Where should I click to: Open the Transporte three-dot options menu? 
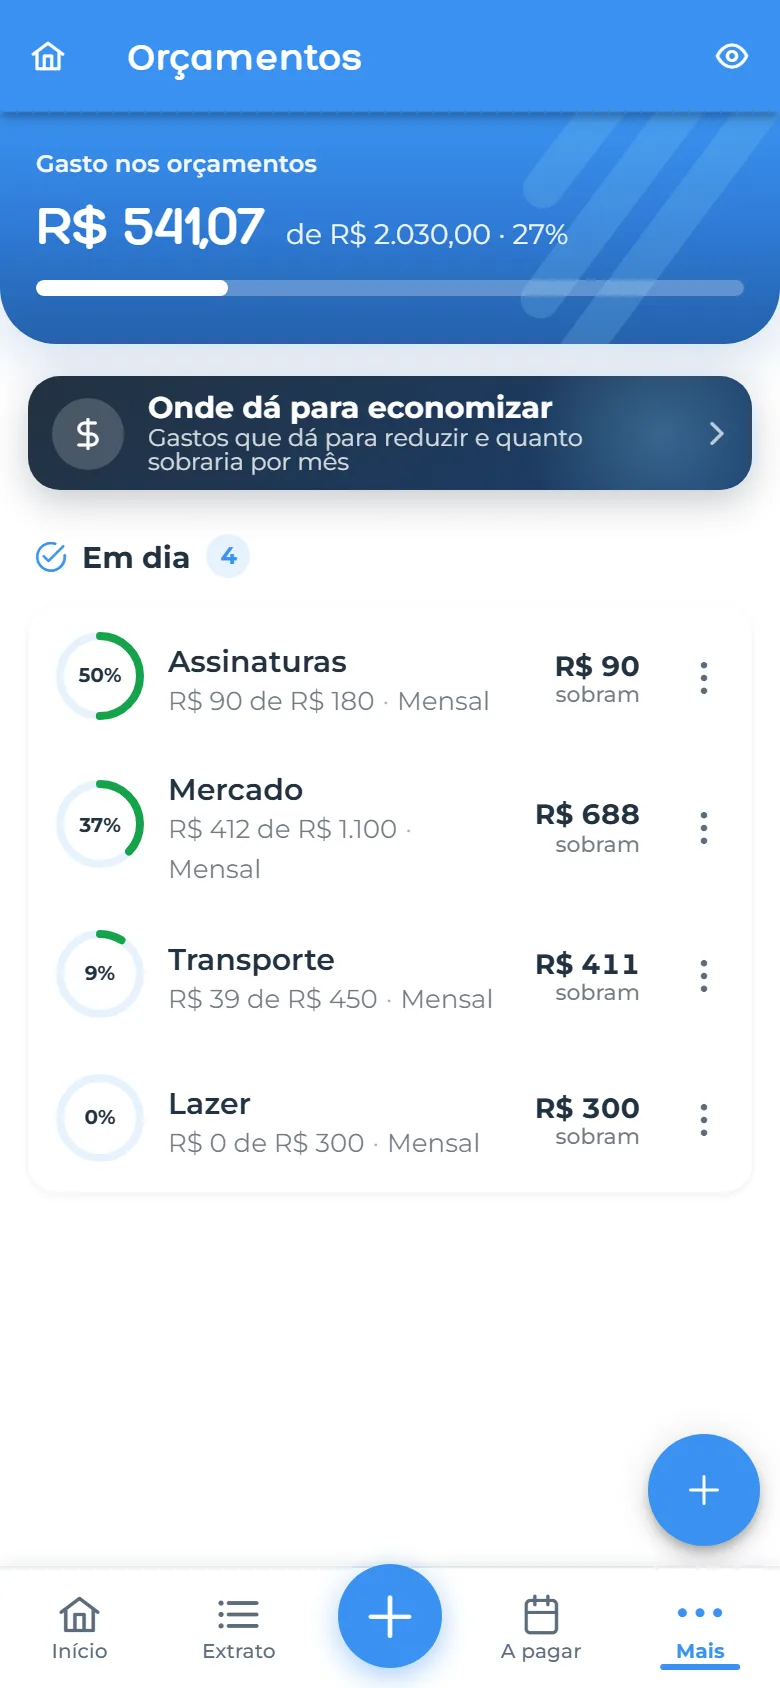tap(704, 976)
